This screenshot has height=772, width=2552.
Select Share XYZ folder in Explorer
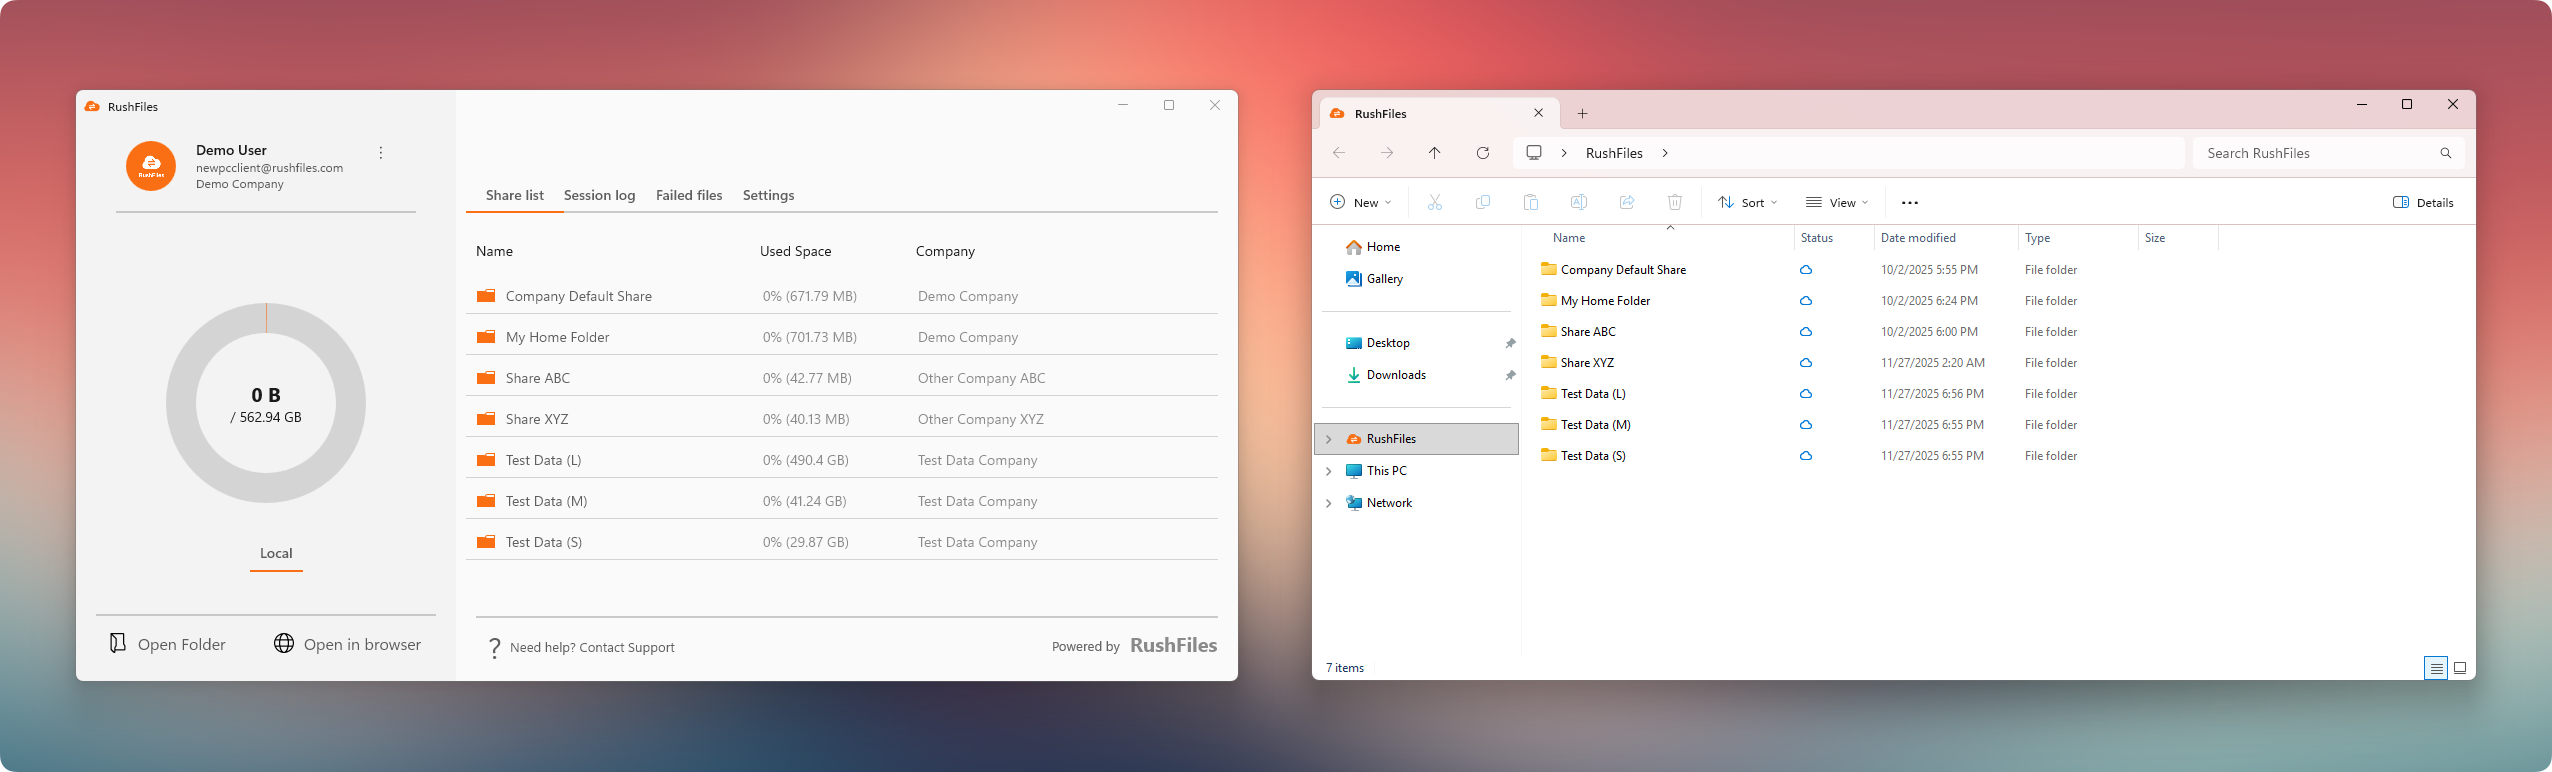click(x=1577, y=362)
